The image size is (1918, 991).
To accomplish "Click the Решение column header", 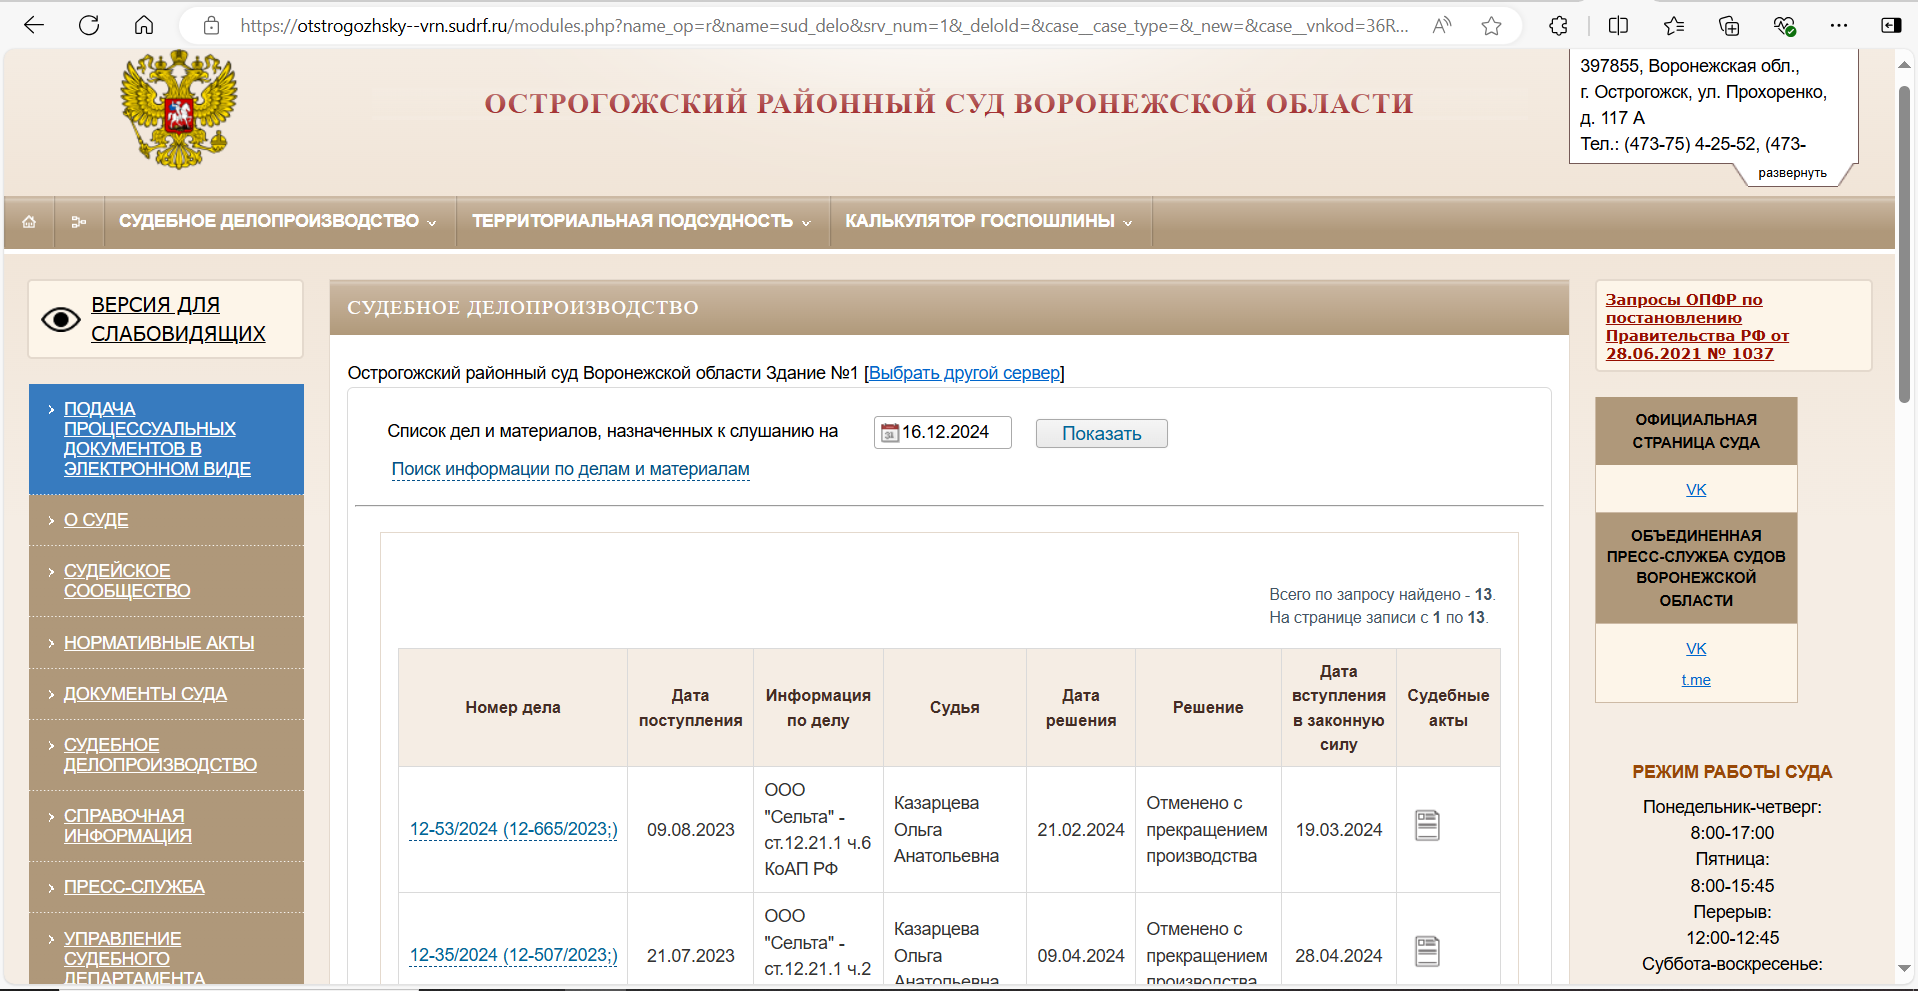I will pos(1208,707).
